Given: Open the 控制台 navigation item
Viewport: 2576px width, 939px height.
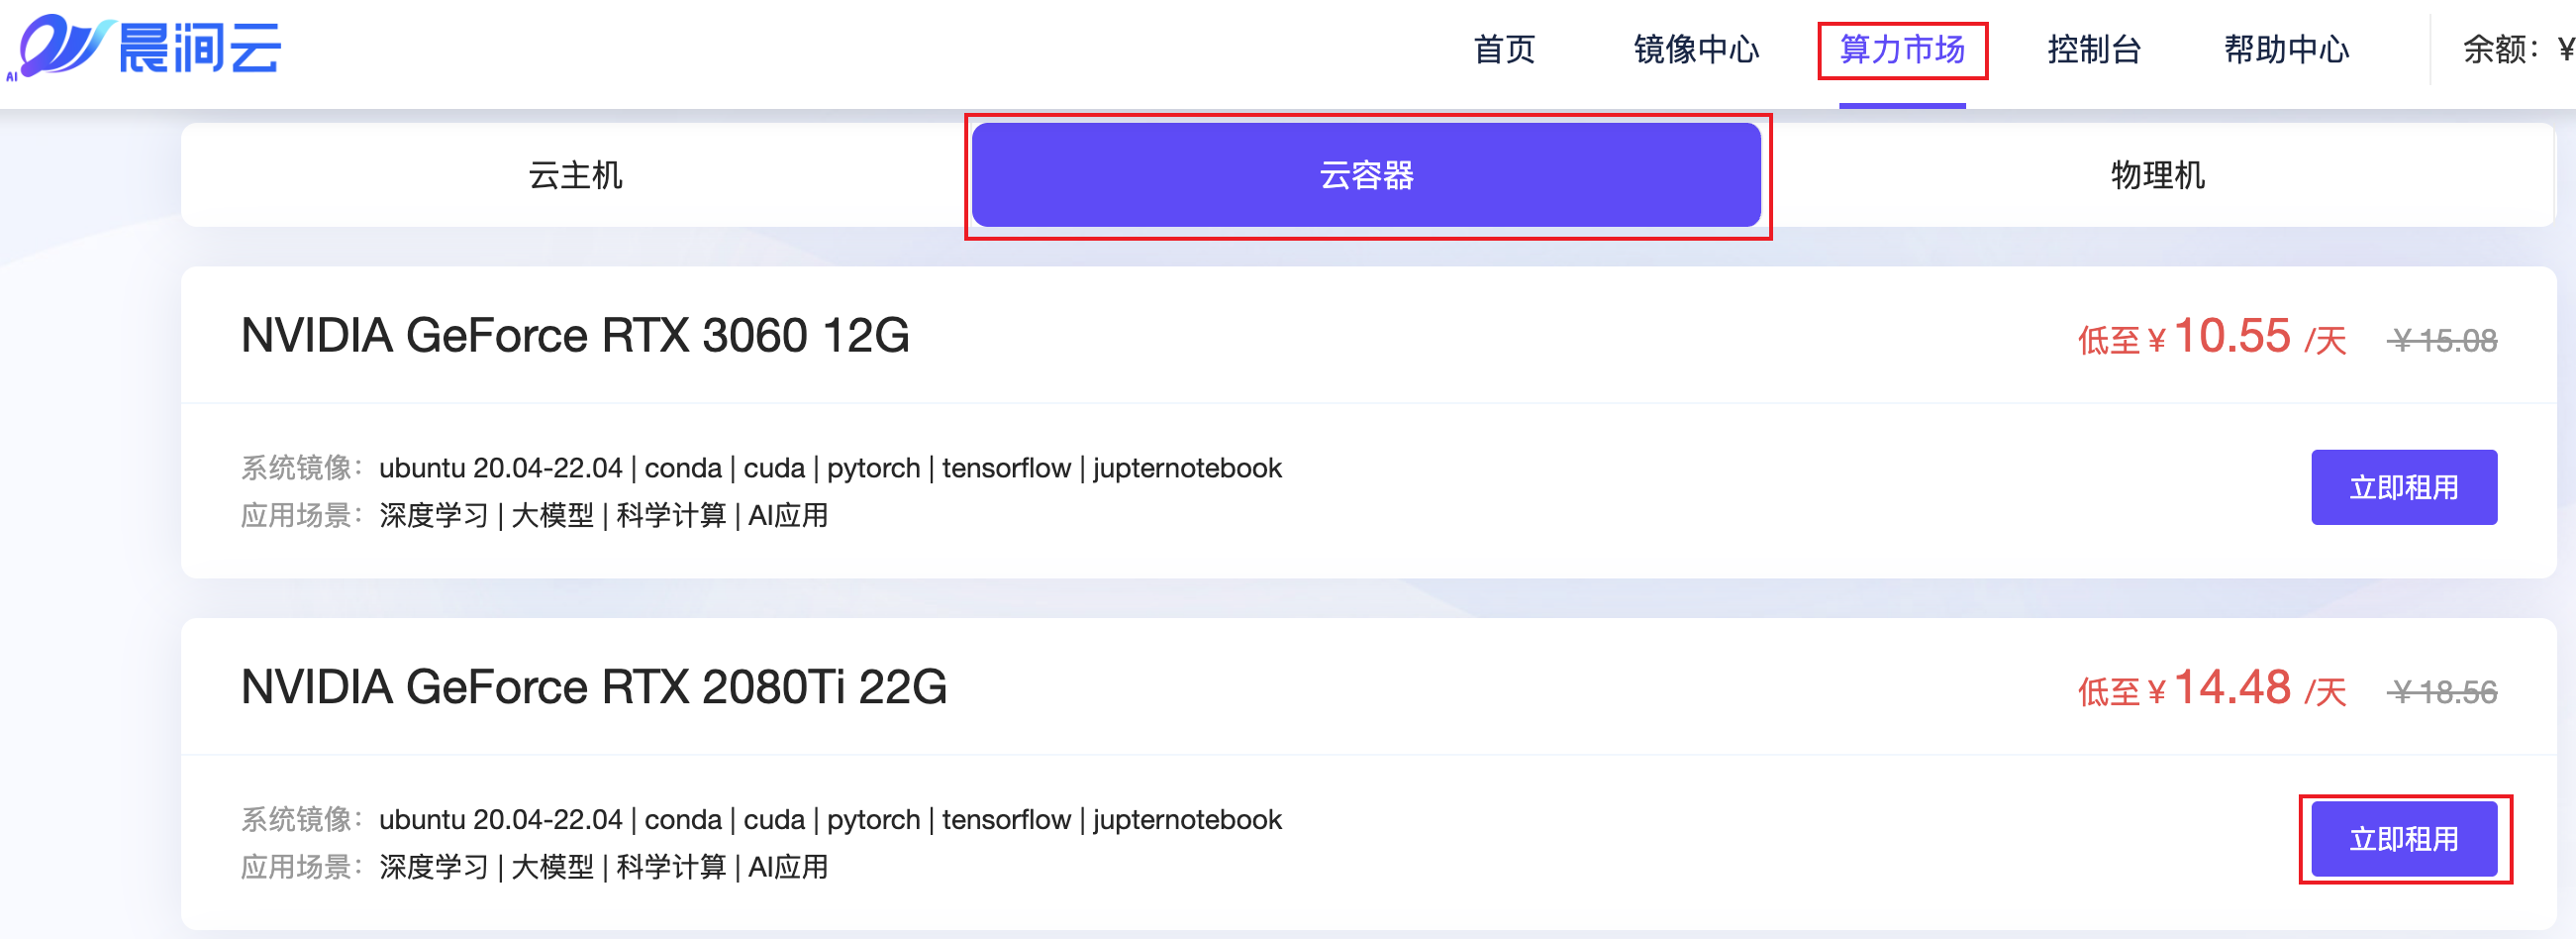Looking at the screenshot, I should (2093, 50).
